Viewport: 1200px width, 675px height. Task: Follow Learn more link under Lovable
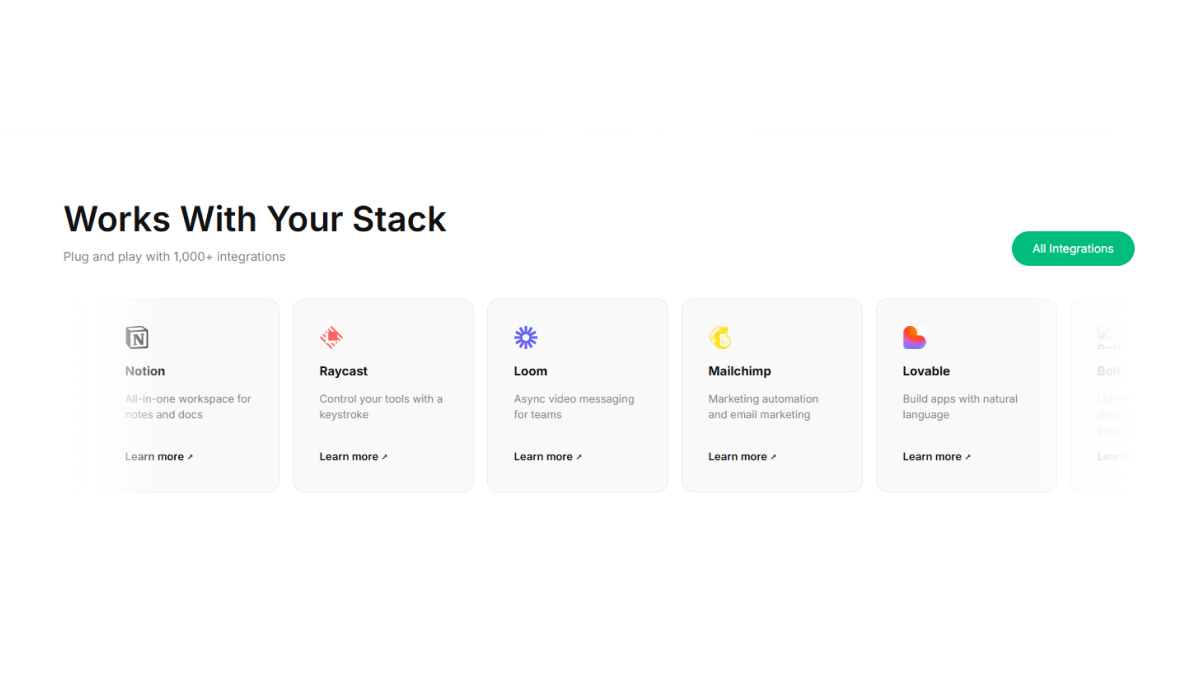[936, 457]
